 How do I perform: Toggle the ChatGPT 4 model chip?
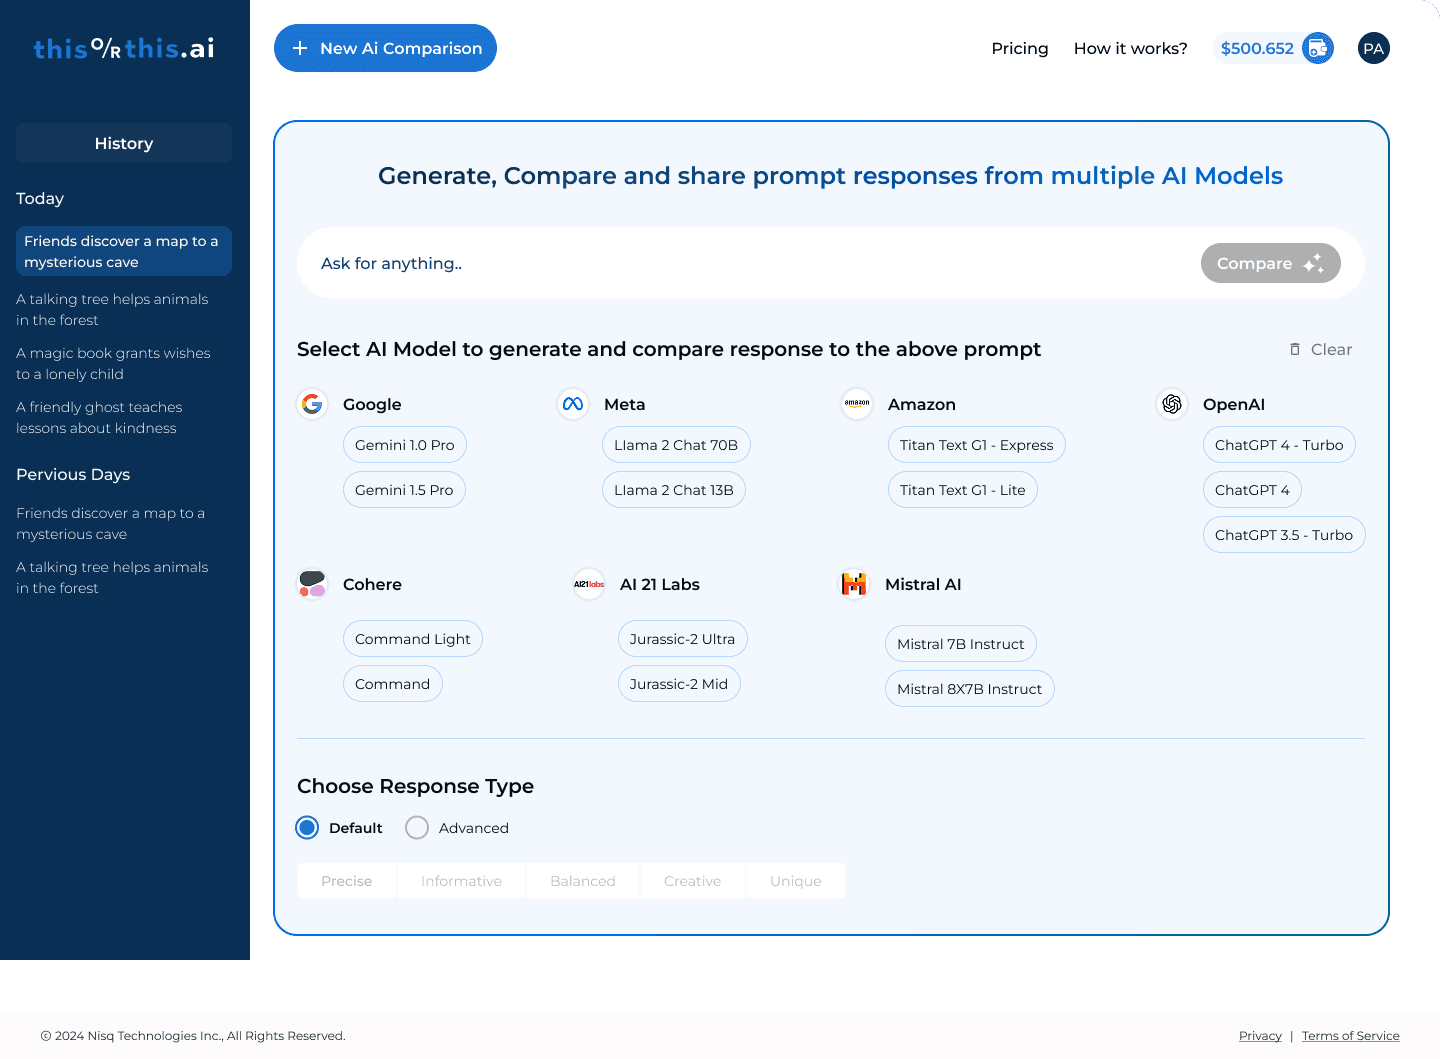tap(1253, 490)
